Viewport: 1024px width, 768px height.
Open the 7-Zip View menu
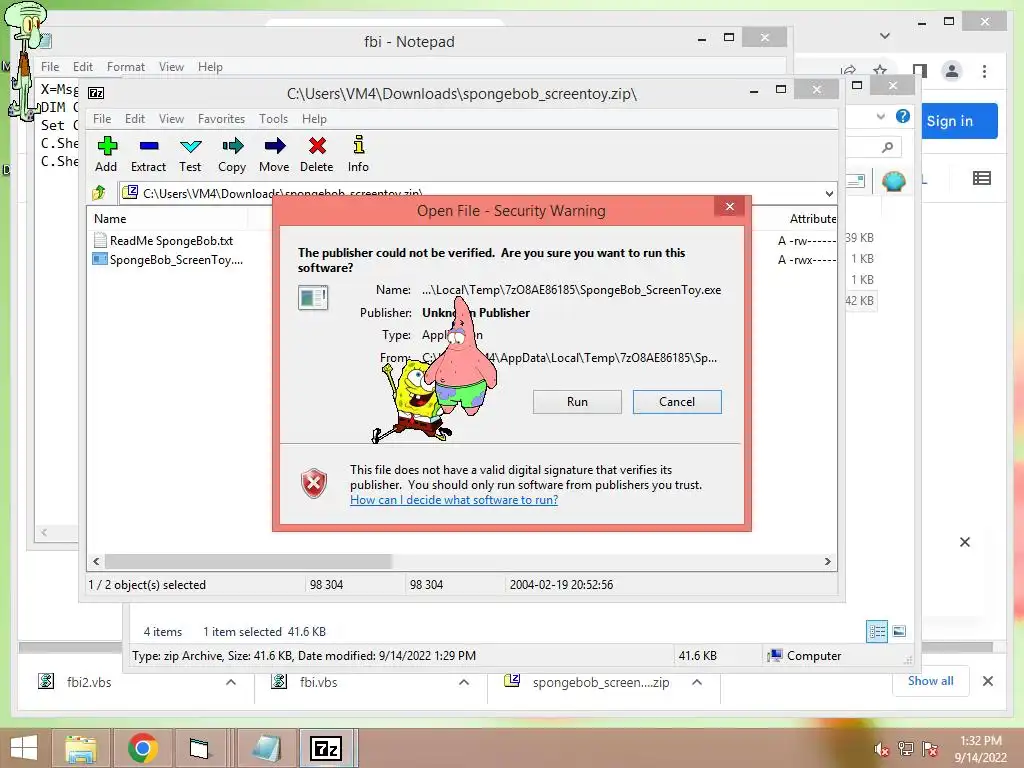click(x=171, y=119)
